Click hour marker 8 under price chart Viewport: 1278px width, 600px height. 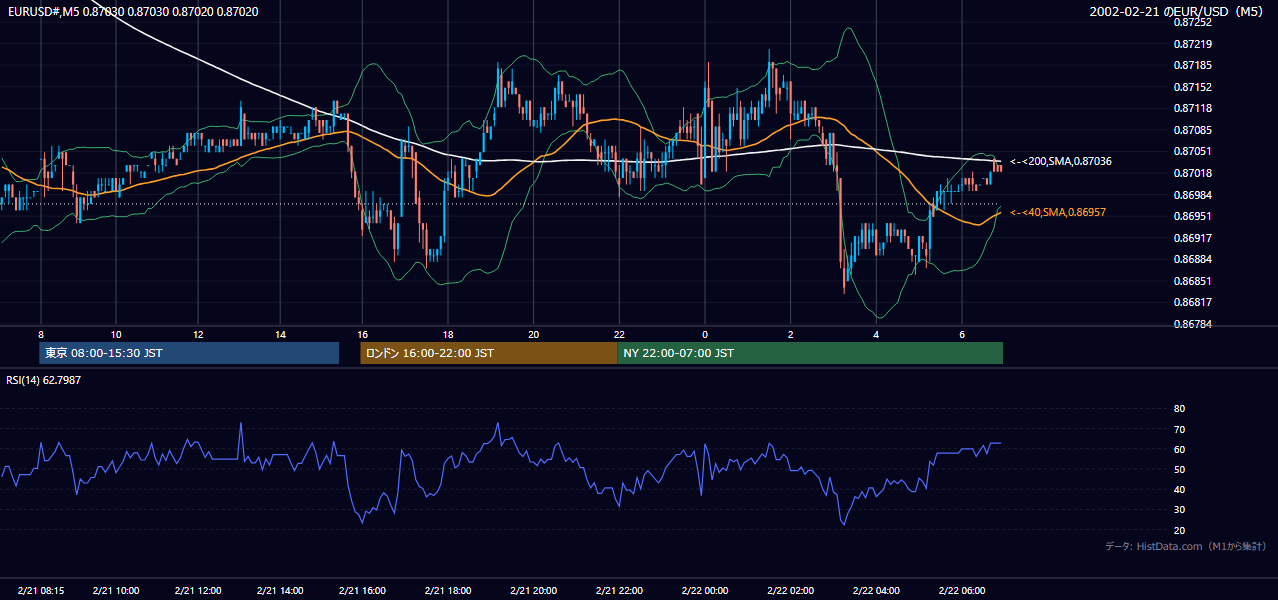[41, 334]
